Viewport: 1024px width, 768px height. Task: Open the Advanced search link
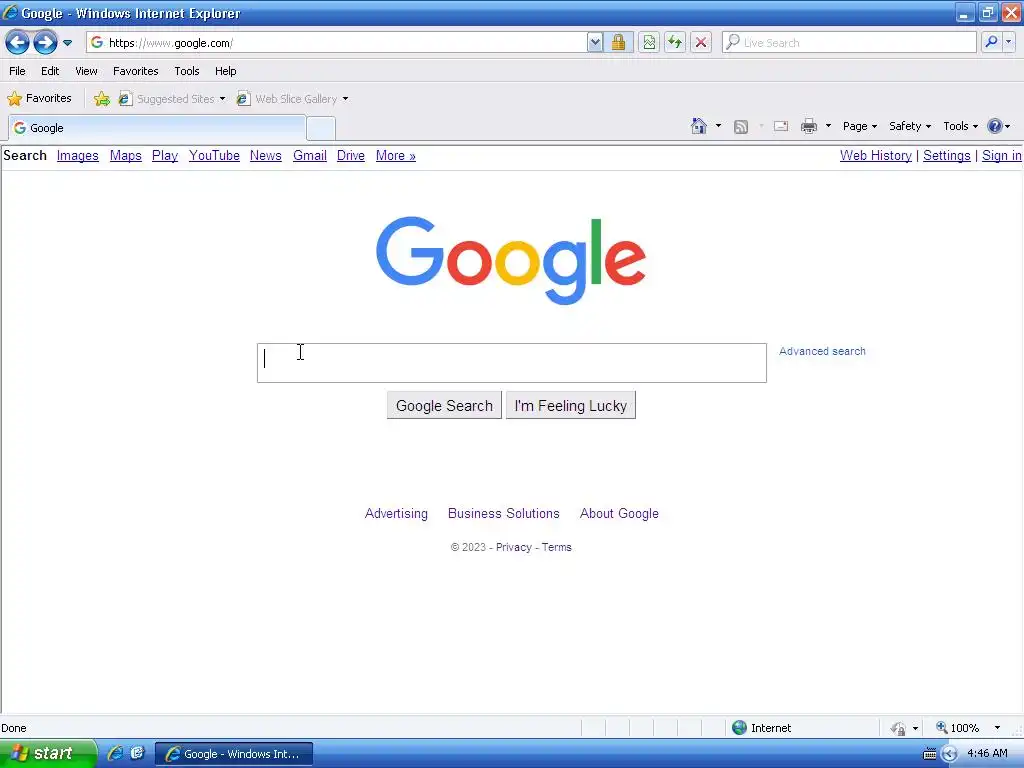point(822,351)
